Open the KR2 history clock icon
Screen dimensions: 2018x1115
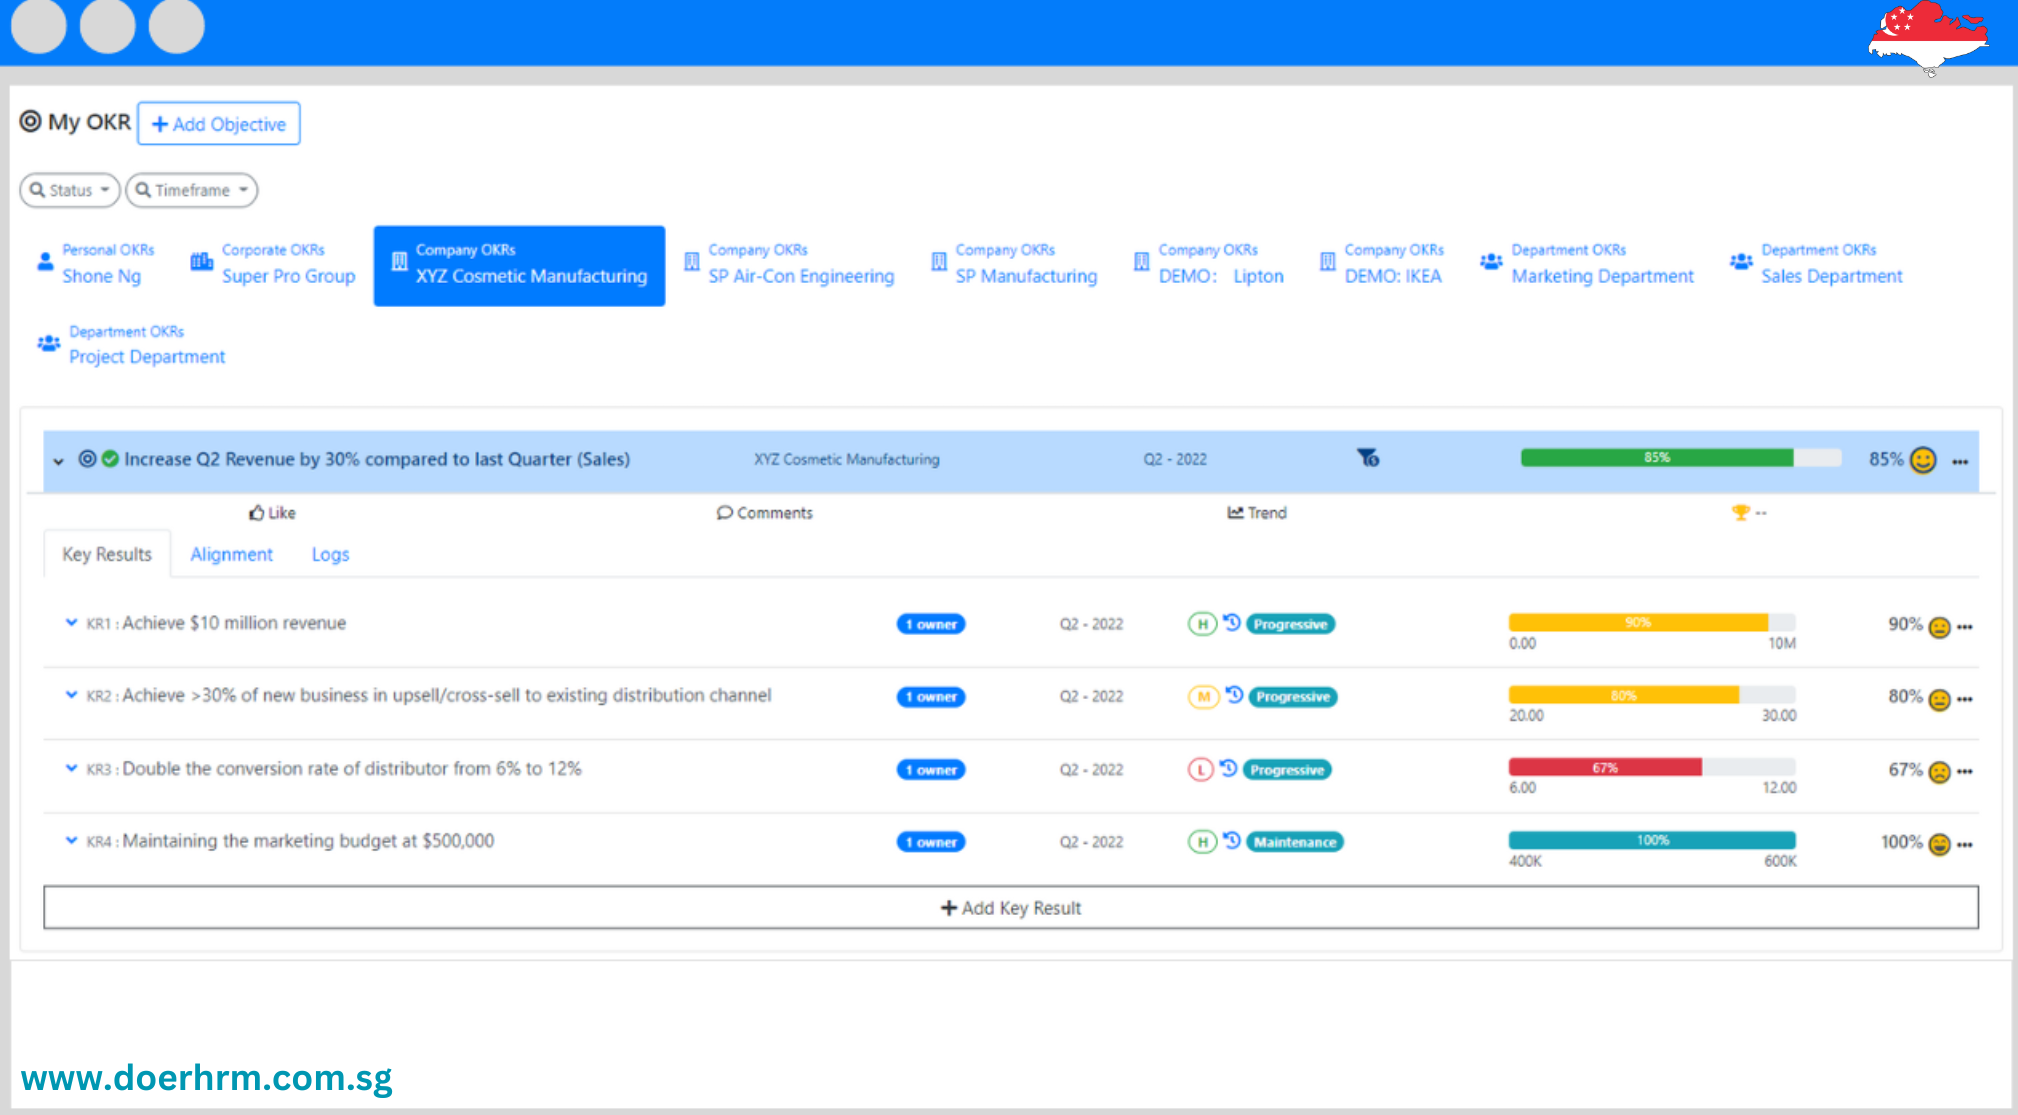(x=1235, y=694)
